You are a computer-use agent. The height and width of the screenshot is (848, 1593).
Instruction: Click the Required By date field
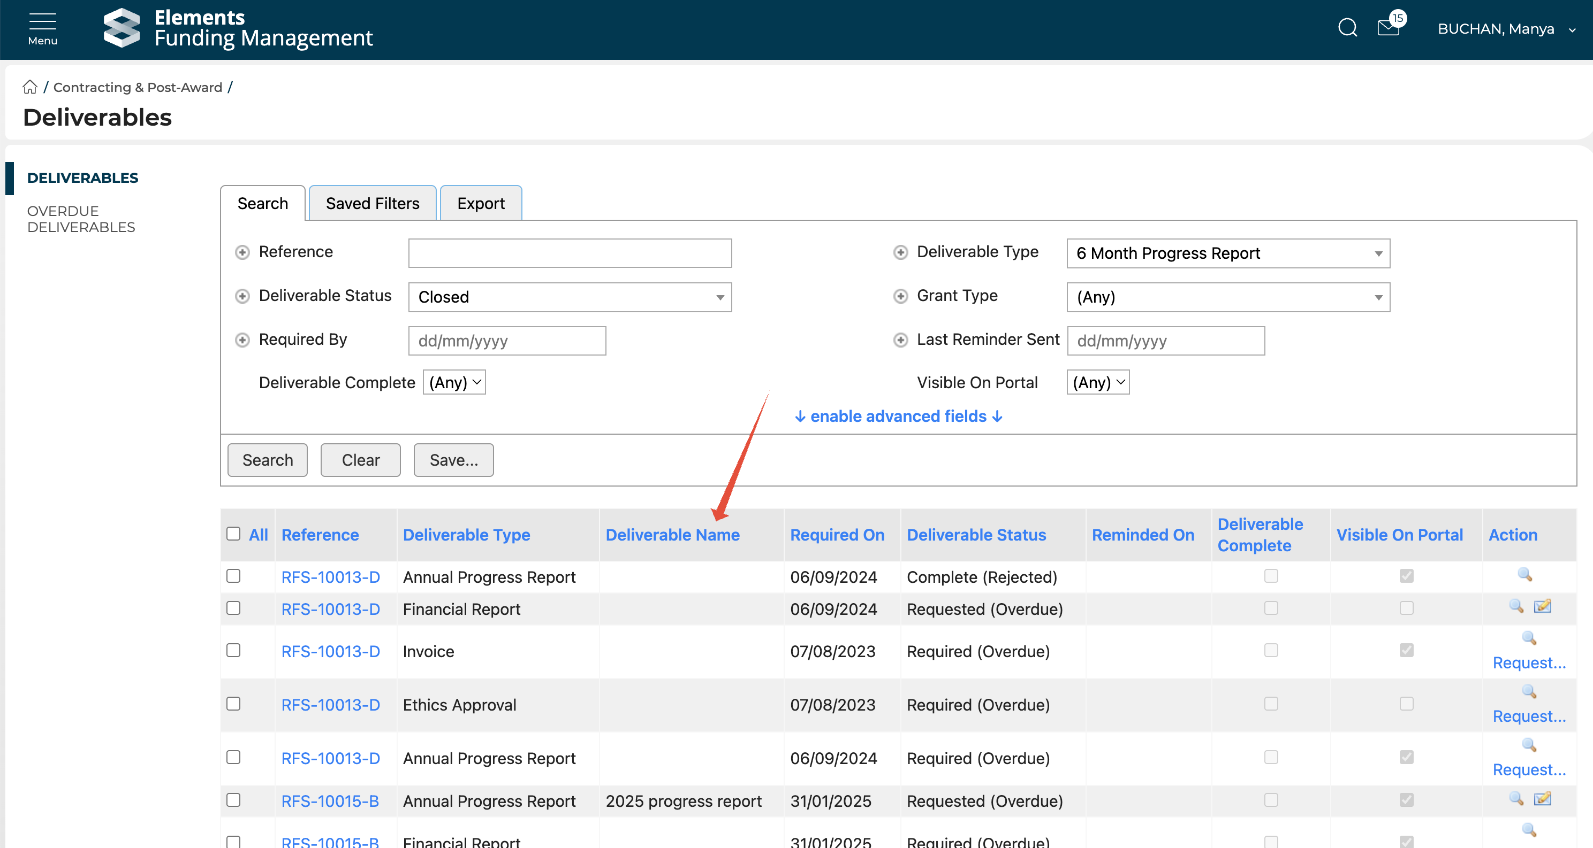pos(506,341)
